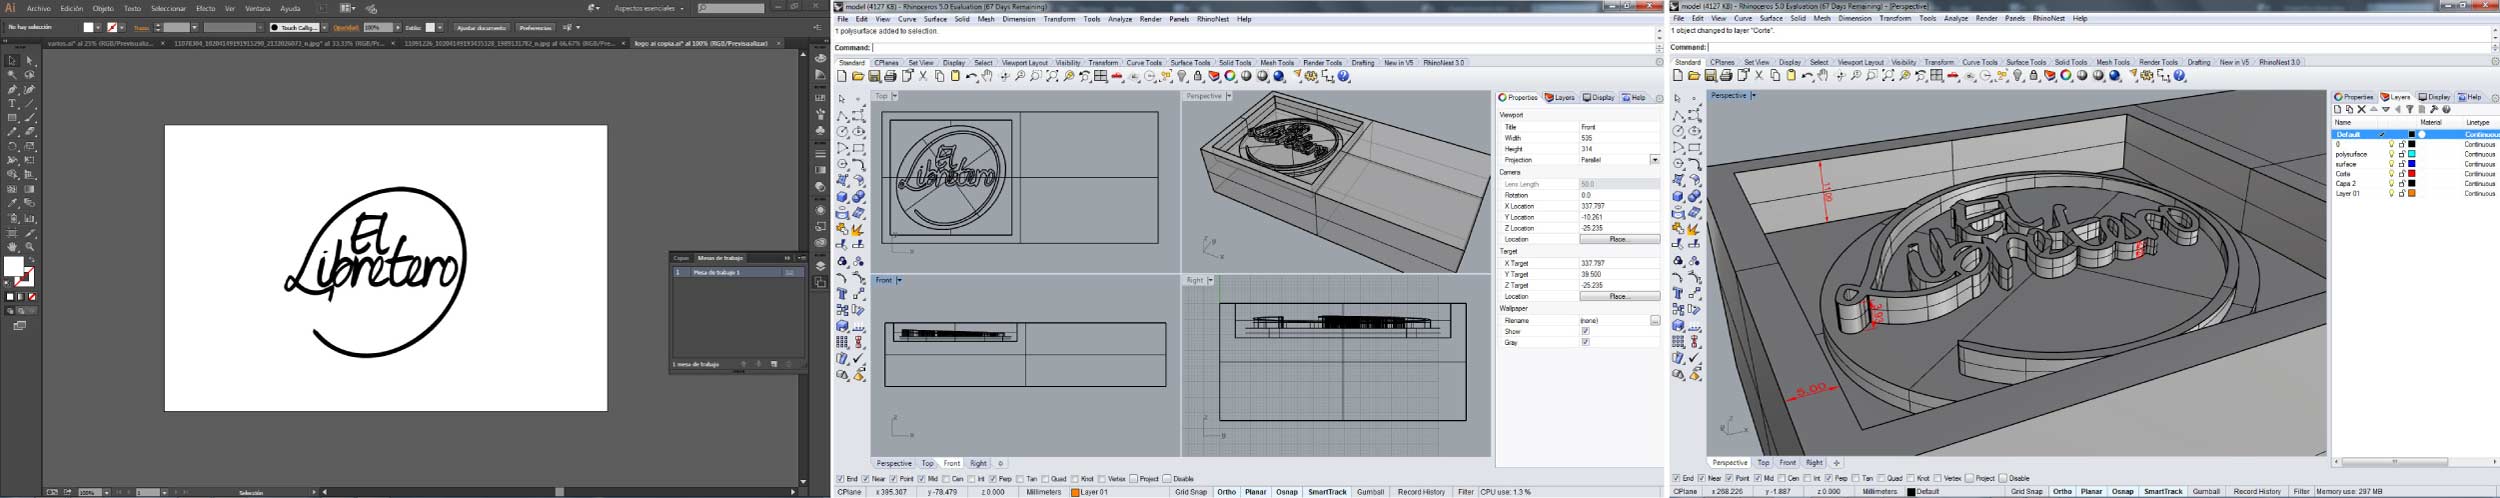Image resolution: width=2500 pixels, height=498 pixels.
Task: Click Cut scissors icon in Rhino Properties-panel window
Action: [x=923, y=76]
